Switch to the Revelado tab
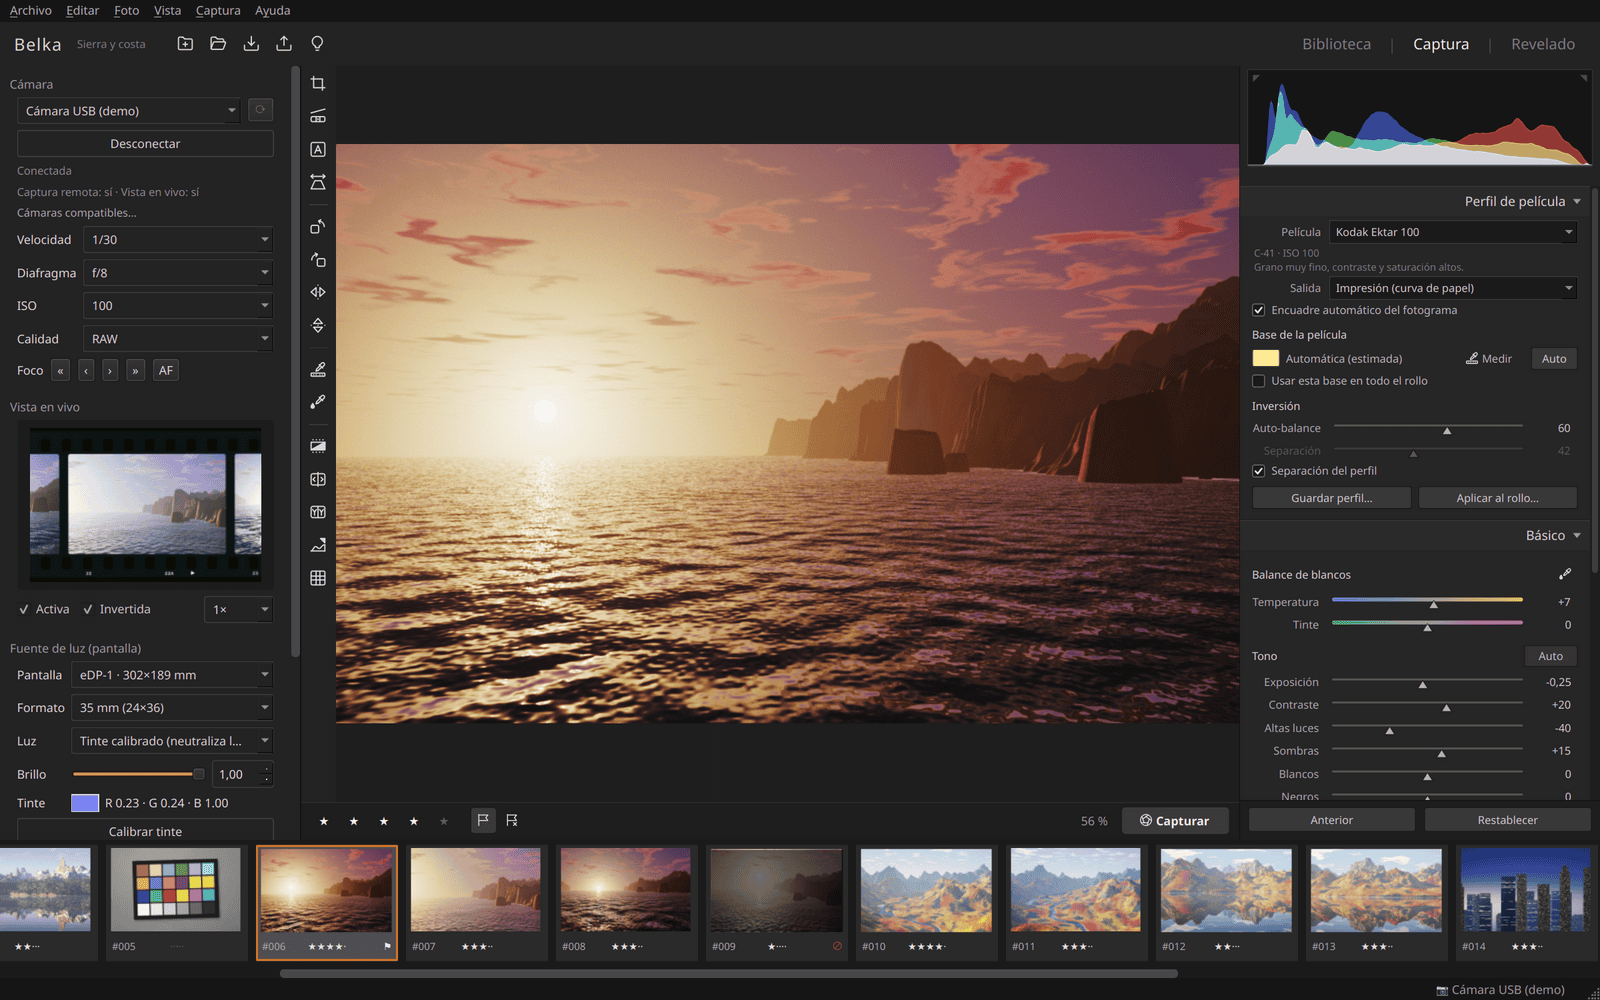The image size is (1600, 1000). (1543, 44)
